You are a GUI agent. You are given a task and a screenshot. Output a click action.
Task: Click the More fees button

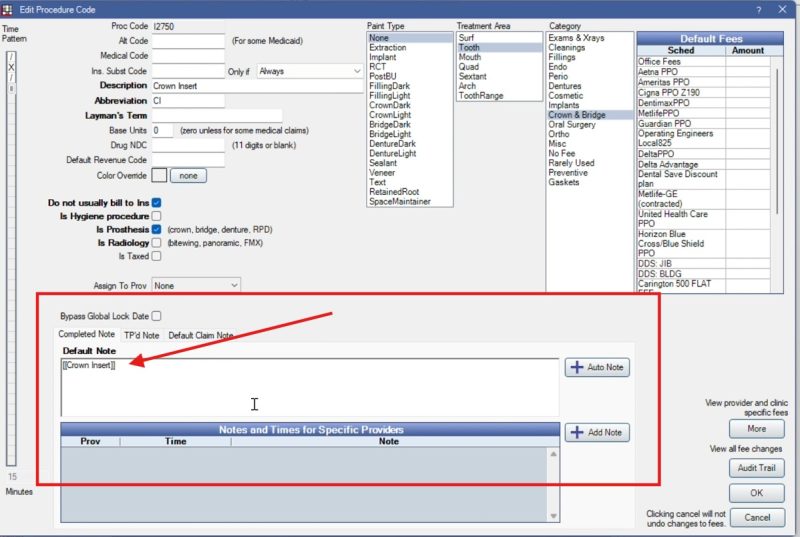757,429
